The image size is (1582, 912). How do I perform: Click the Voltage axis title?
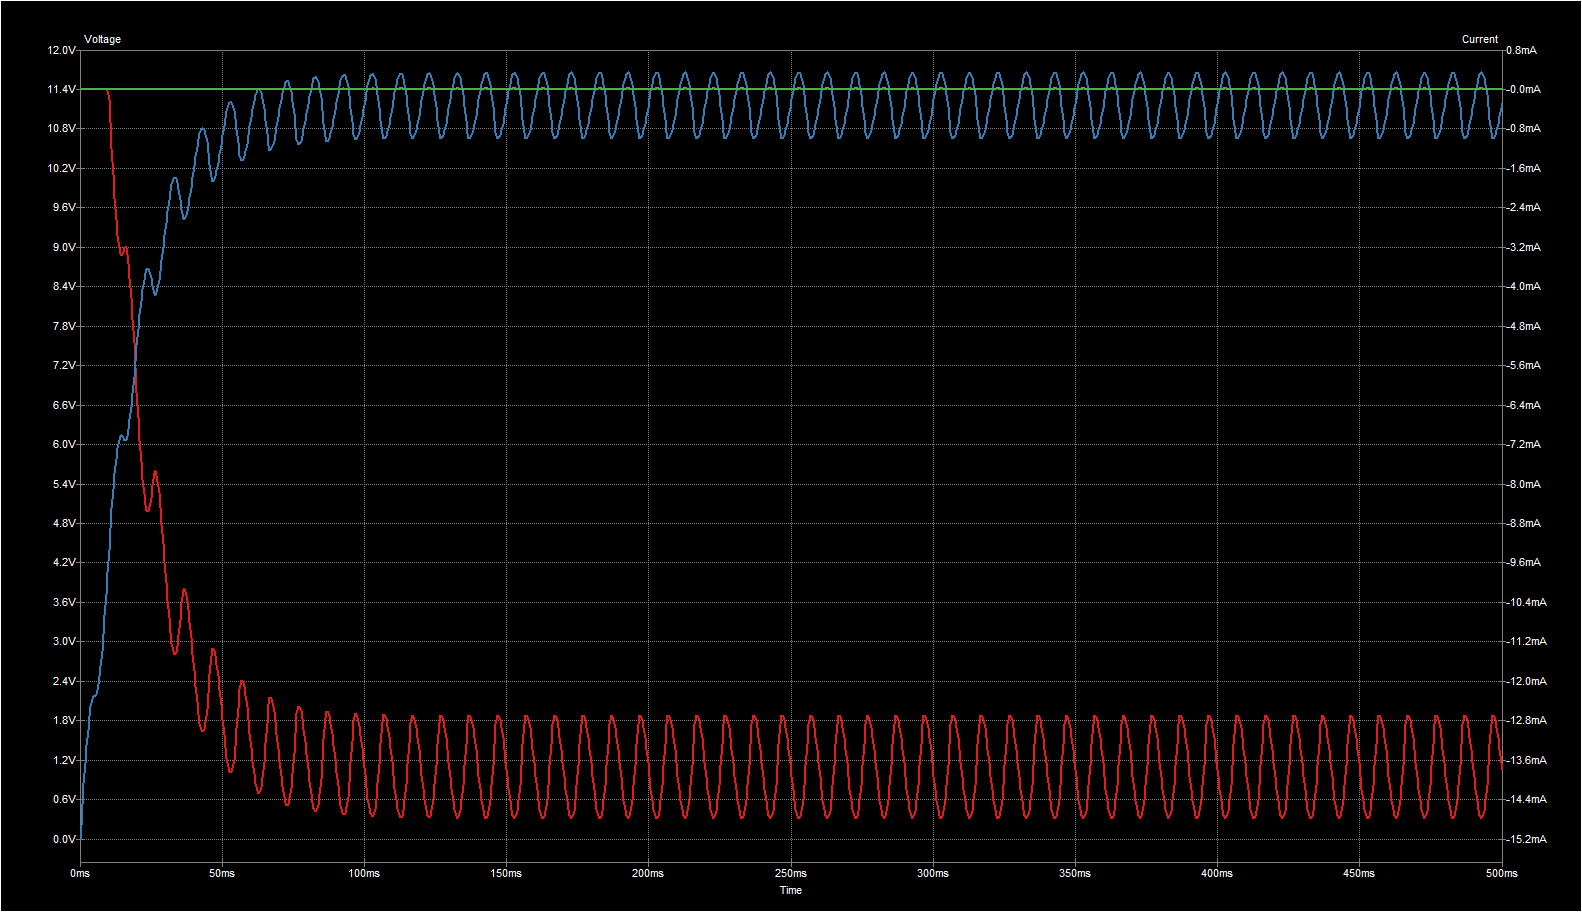[x=102, y=39]
